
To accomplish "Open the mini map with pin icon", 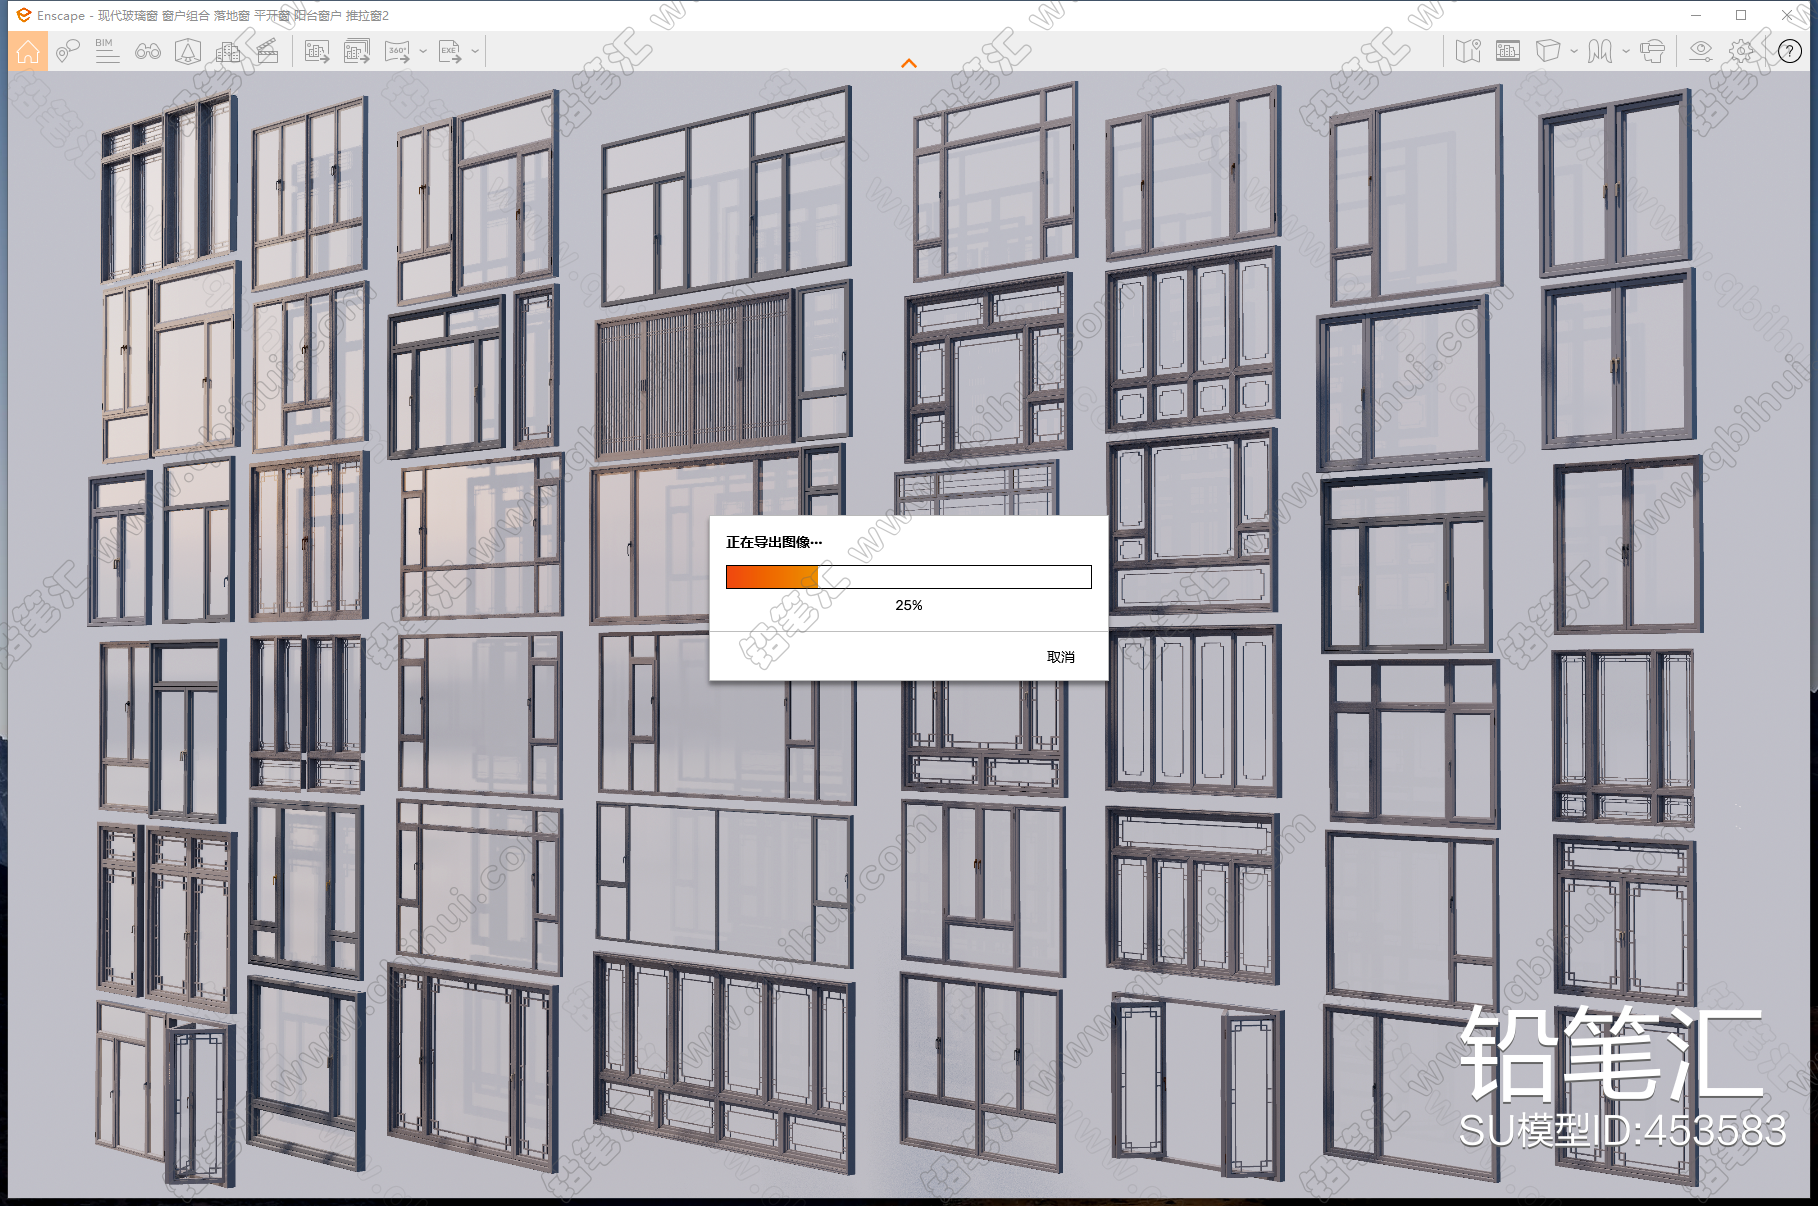I will (x=1468, y=51).
